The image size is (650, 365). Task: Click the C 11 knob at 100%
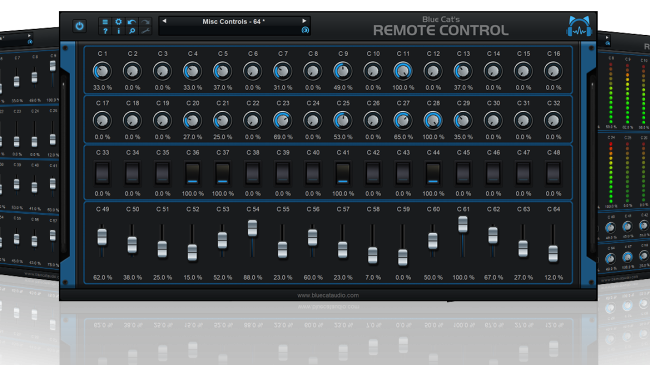403,71
